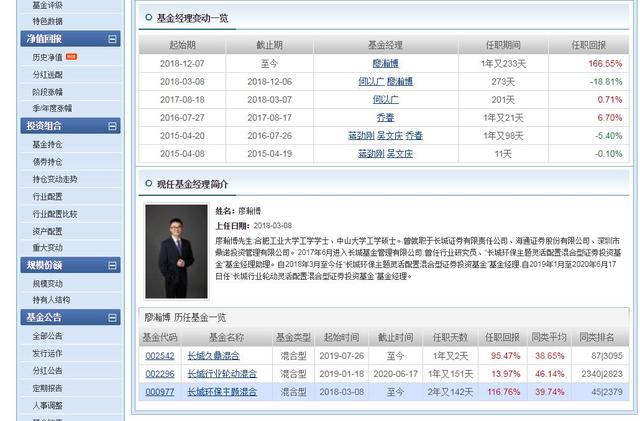640x421 pixels.
Task: Go to 定期报告 in the sidebar
Action: [x=47, y=388]
